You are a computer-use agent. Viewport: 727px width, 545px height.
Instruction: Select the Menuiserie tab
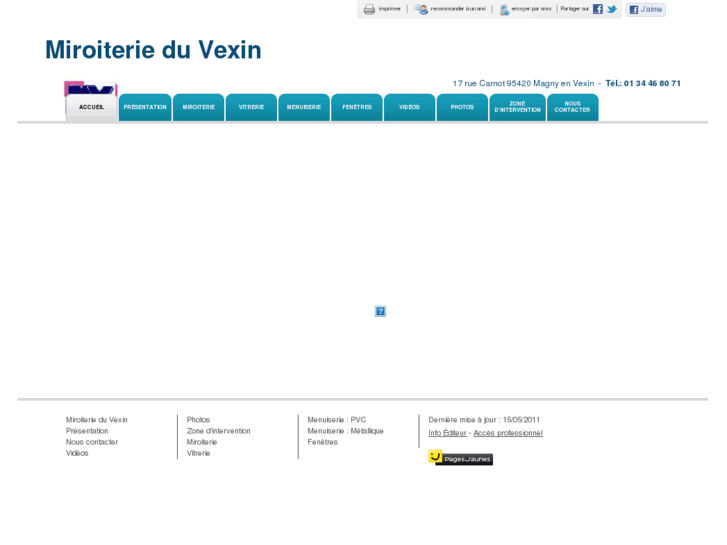[304, 107]
